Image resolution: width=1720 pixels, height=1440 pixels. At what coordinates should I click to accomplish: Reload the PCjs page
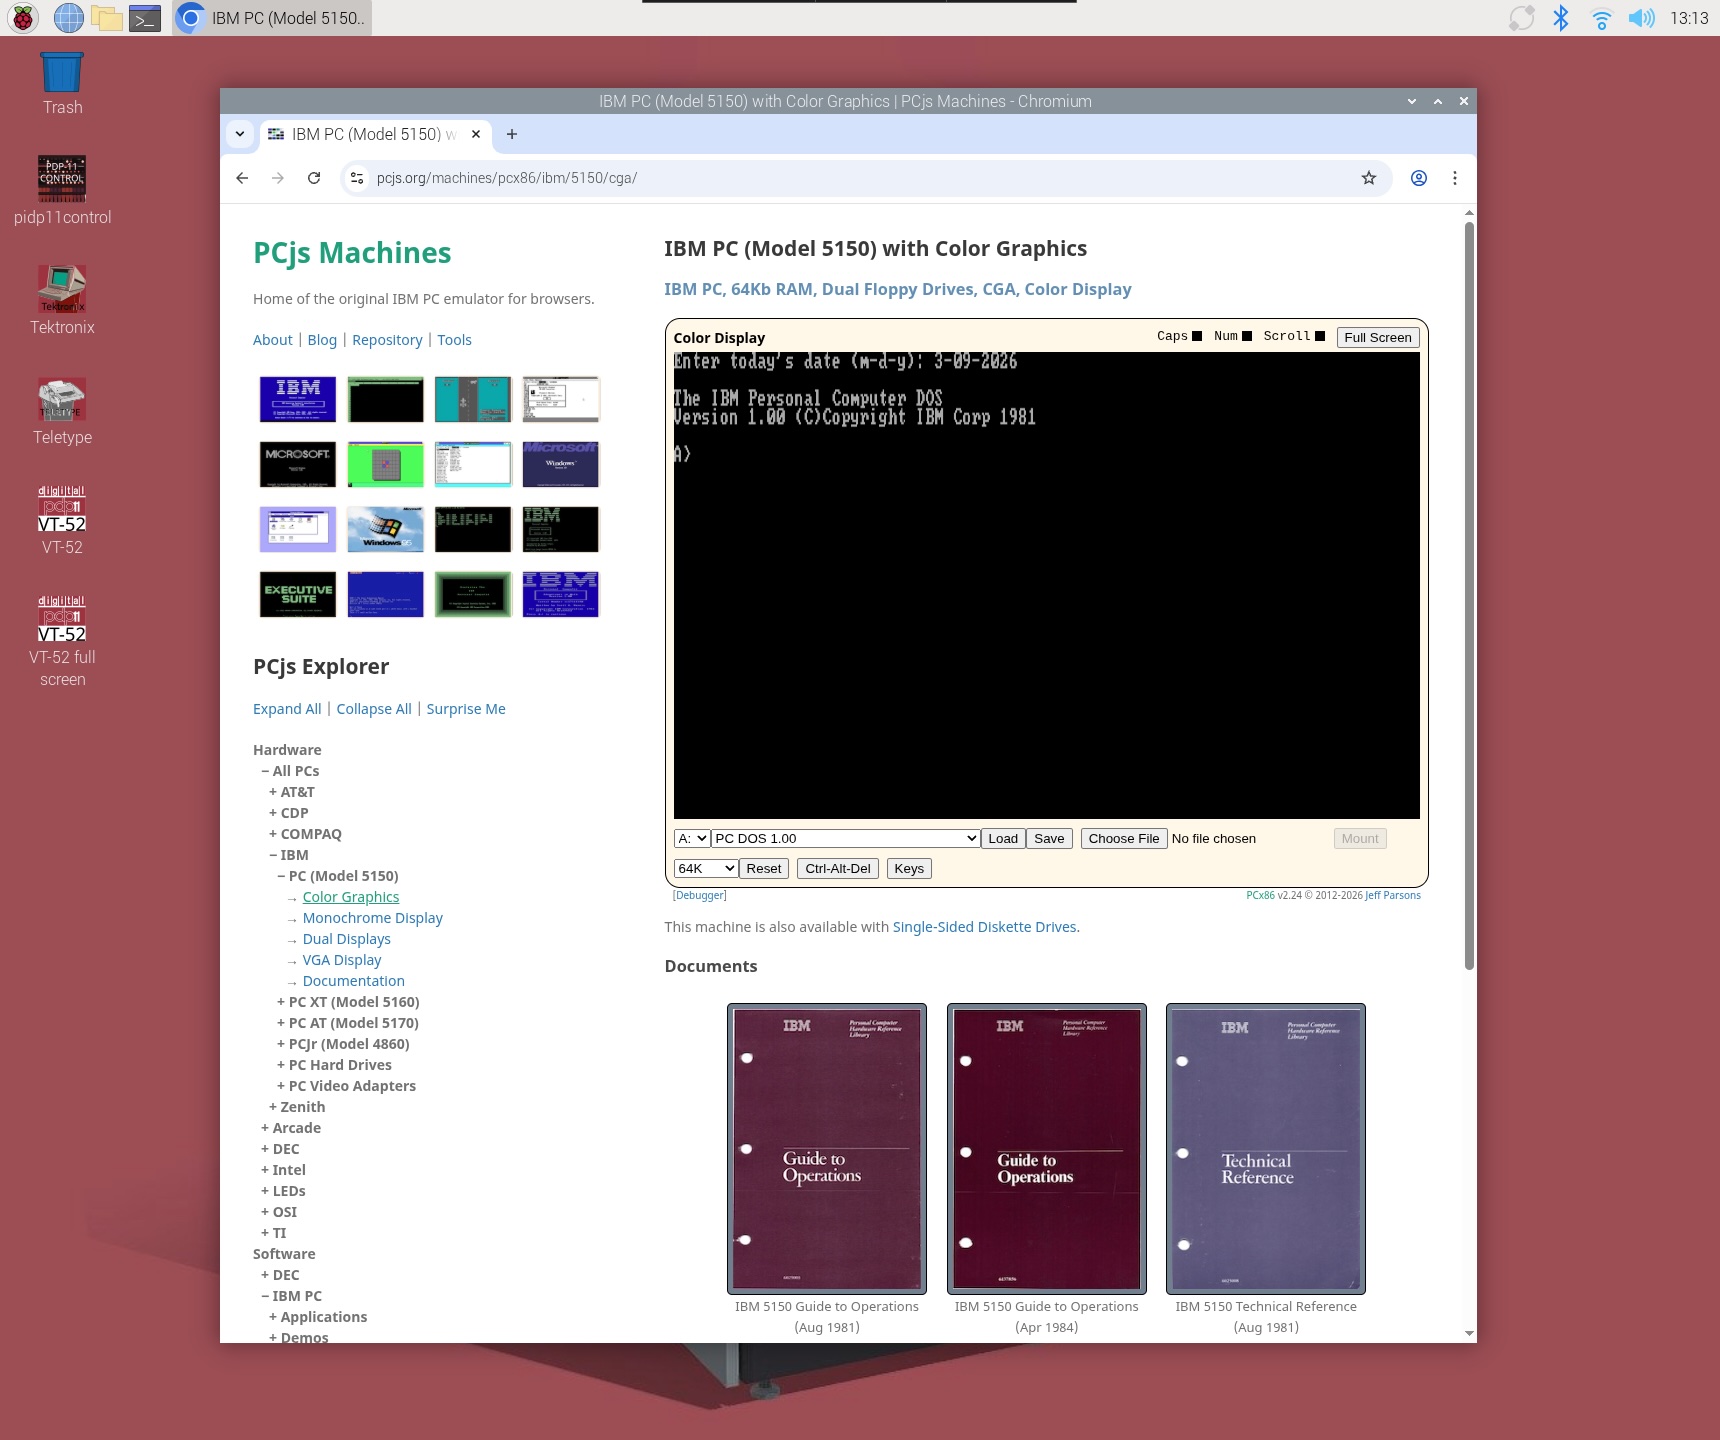coord(314,178)
